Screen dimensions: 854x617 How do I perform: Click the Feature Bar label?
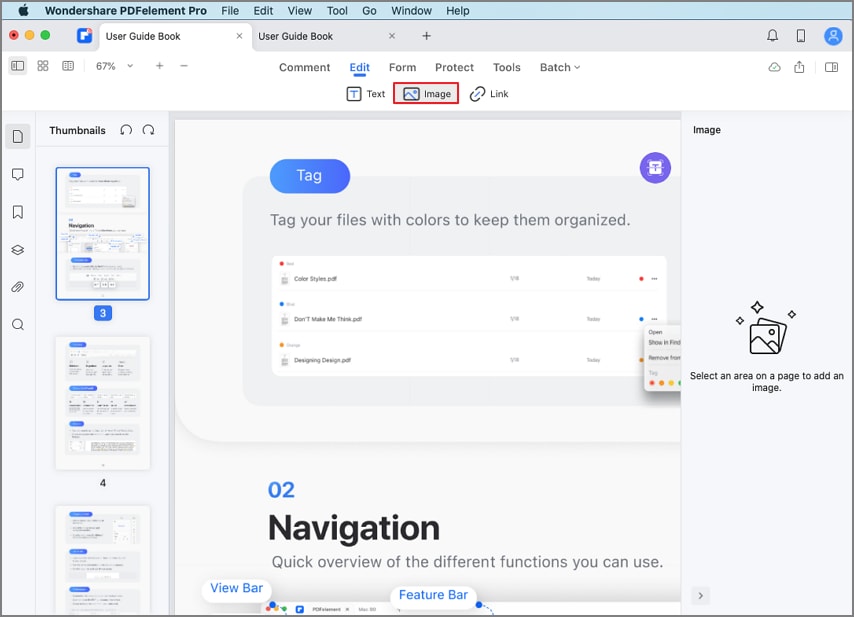point(433,595)
